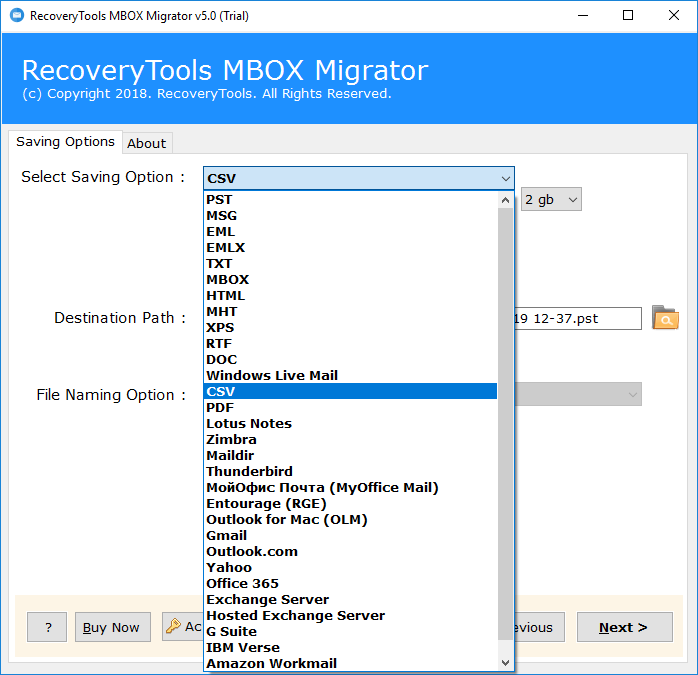698x675 pixels.
Task: Choose Yahoo as saving option
Action: pos(351,568)
